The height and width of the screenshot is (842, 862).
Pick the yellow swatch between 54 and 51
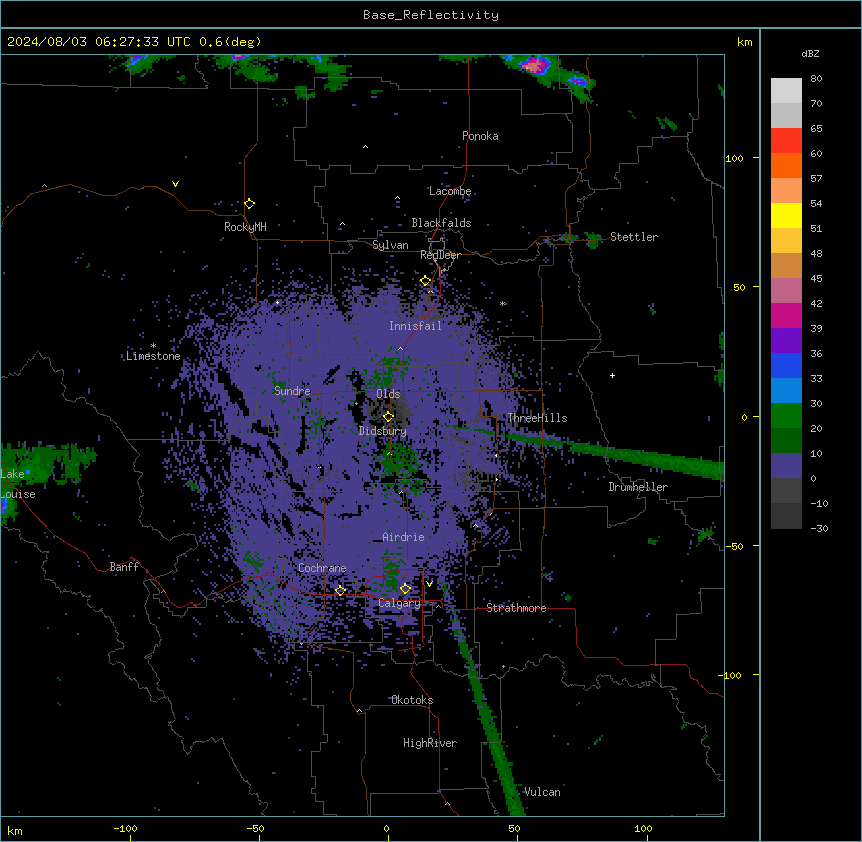tap(786, 215)
